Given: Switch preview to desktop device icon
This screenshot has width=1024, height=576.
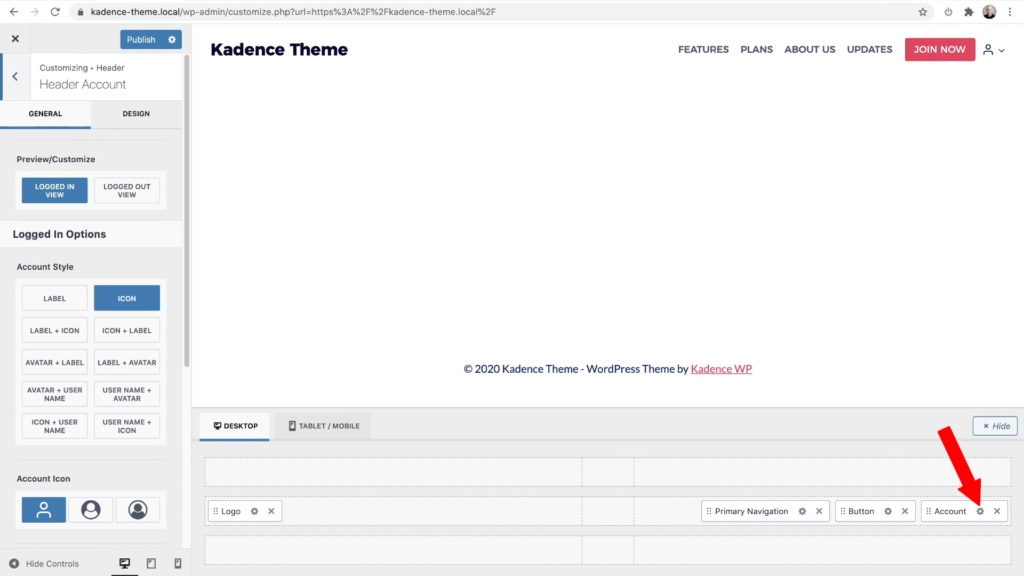Looking at the screenshot, I should click(124, 563).
